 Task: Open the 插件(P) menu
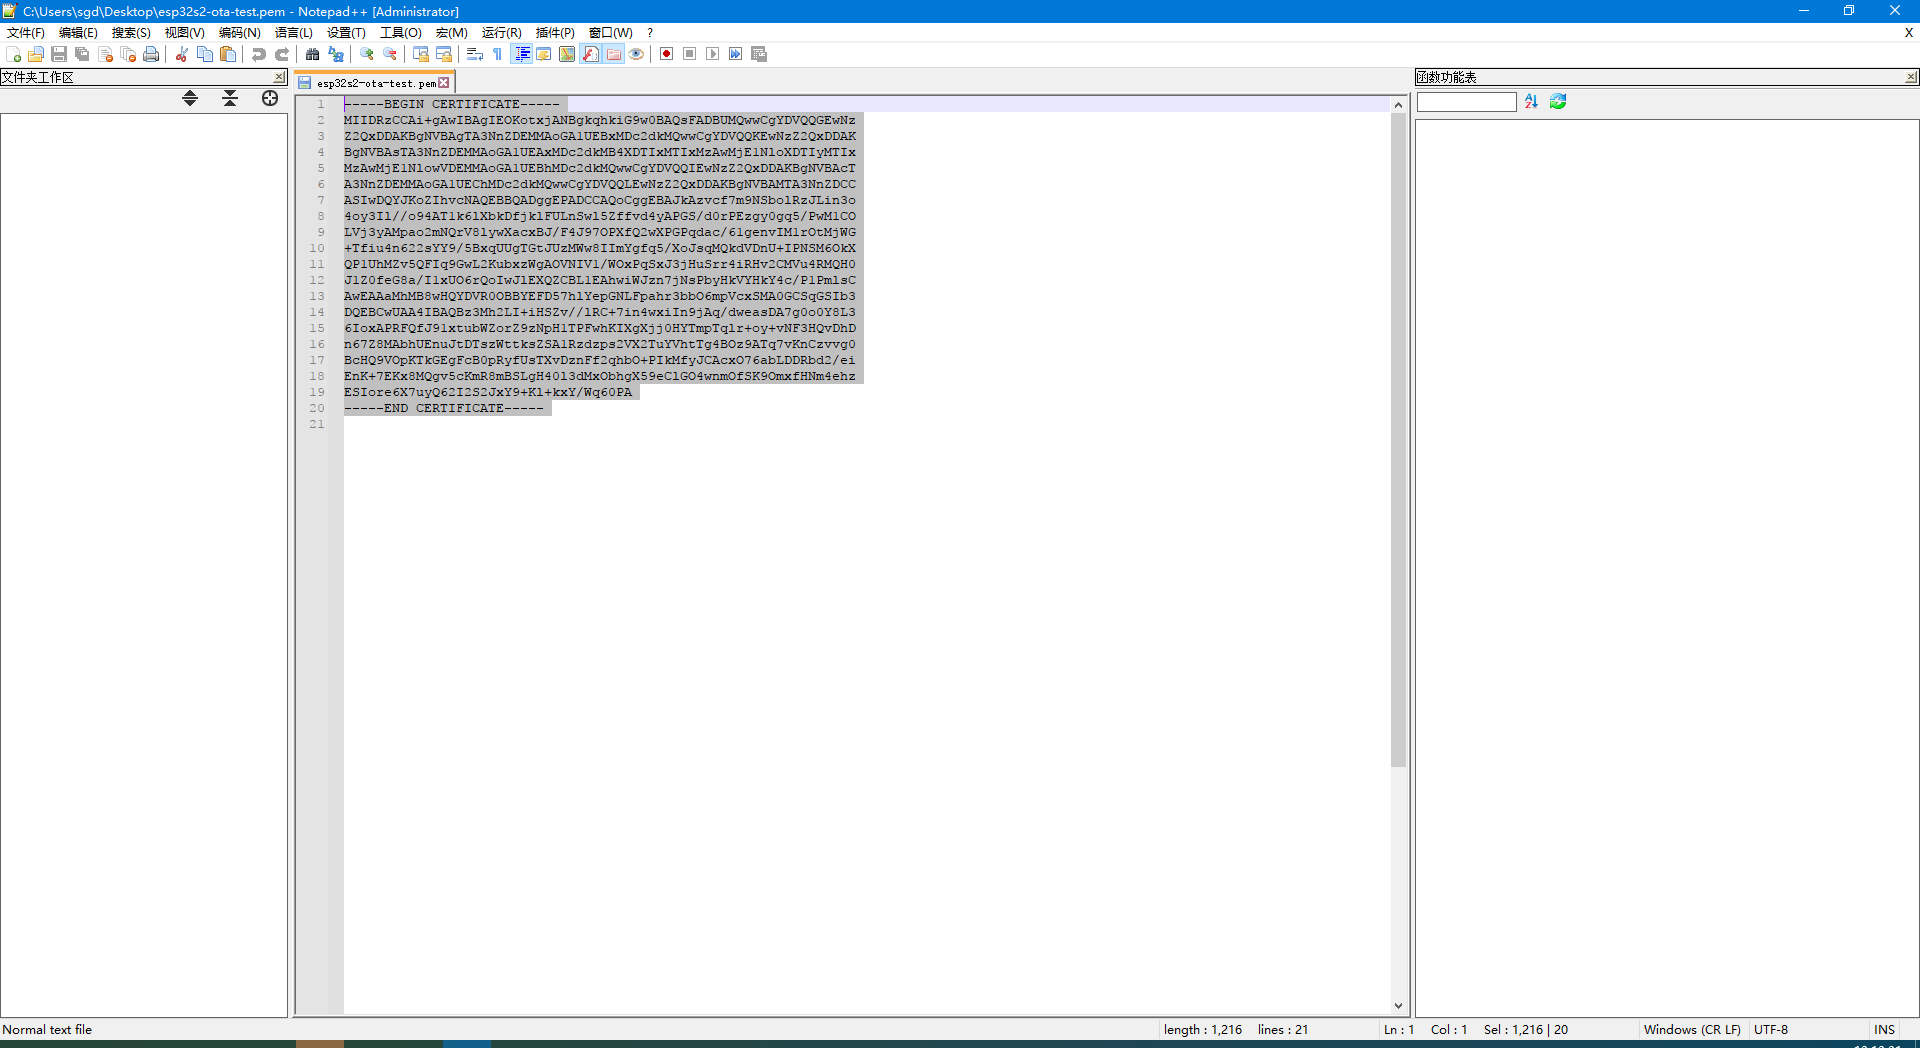555,33
